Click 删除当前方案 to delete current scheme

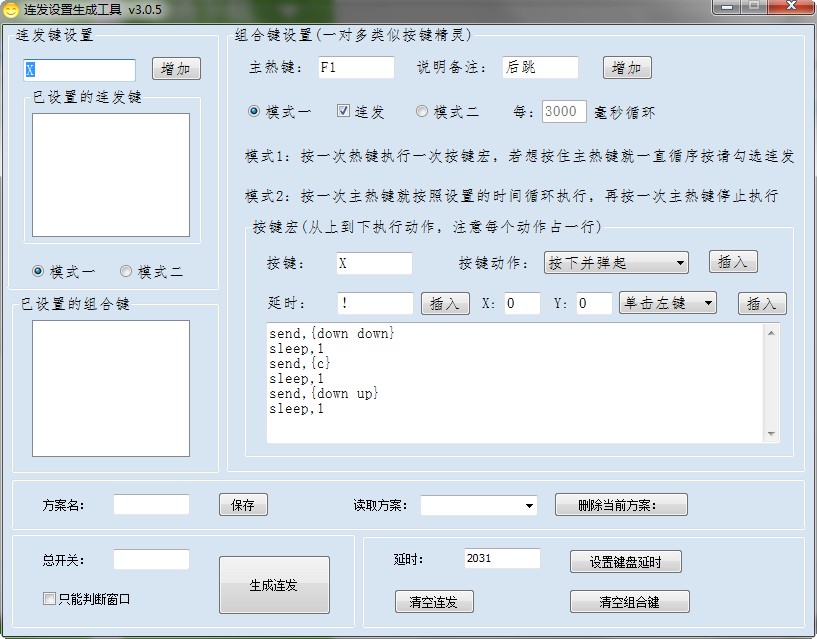[x=620, y=504]
